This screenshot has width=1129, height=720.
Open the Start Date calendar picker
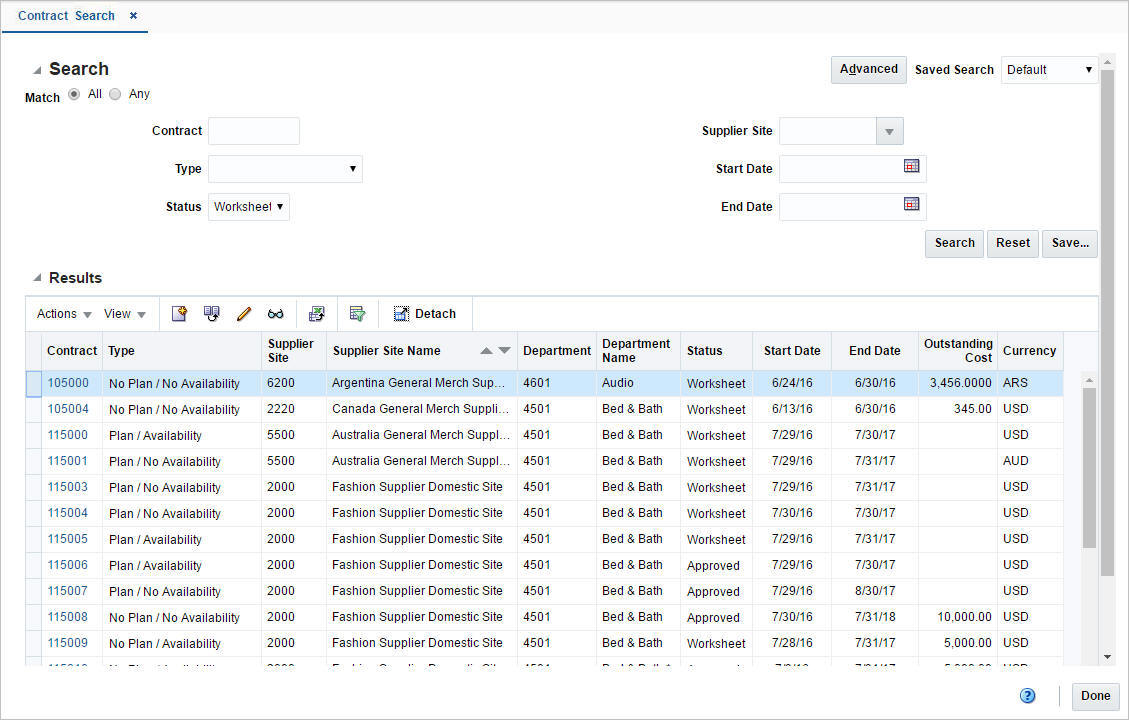click(x=911, y=166)
